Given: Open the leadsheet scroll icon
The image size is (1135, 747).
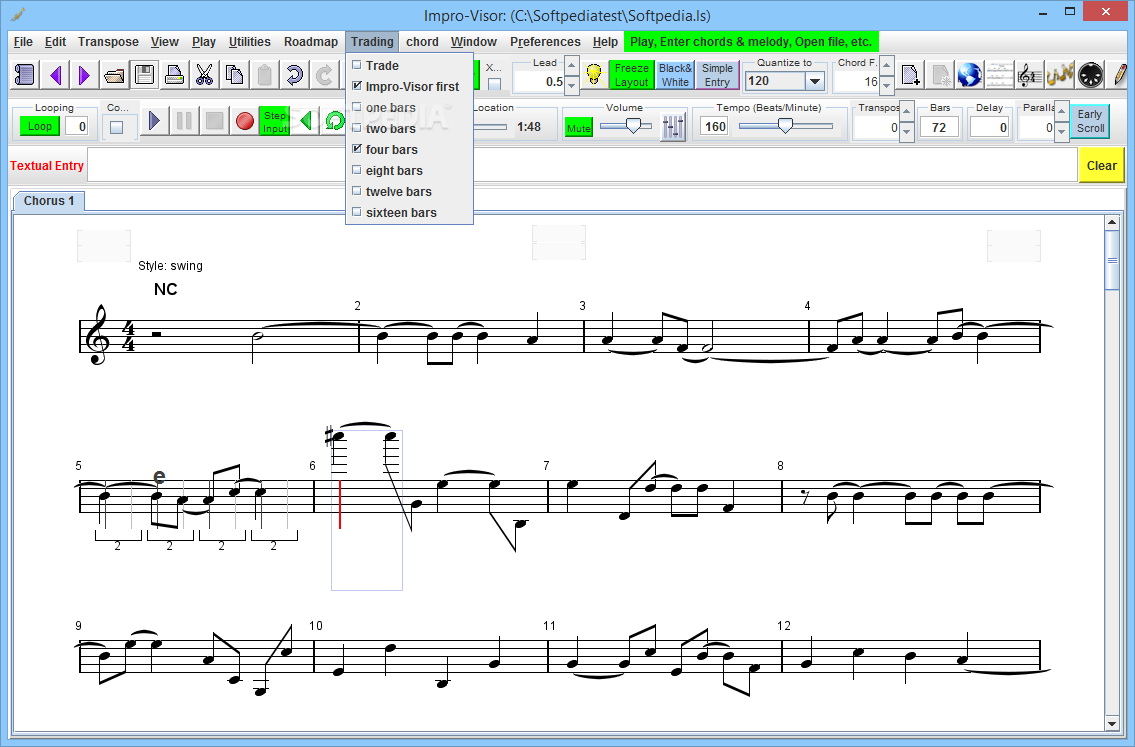Looking at the screenshot, I should 25,75.
